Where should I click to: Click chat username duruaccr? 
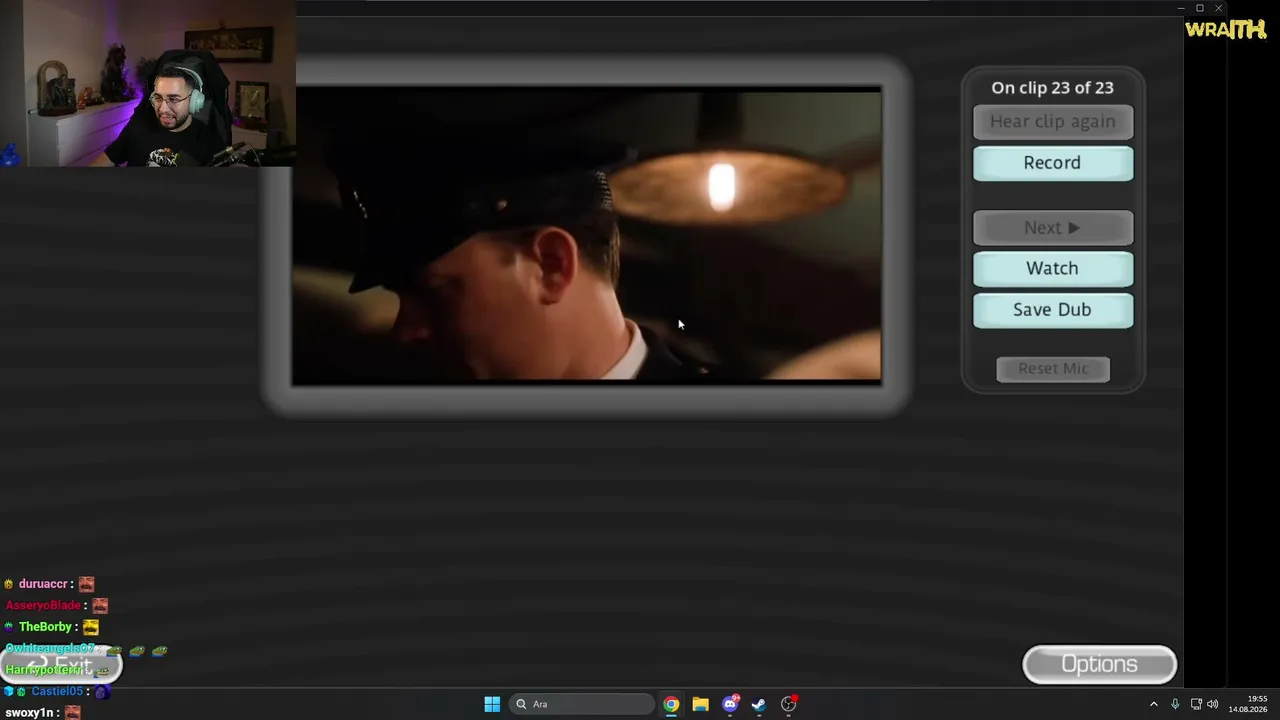point(43,584)
